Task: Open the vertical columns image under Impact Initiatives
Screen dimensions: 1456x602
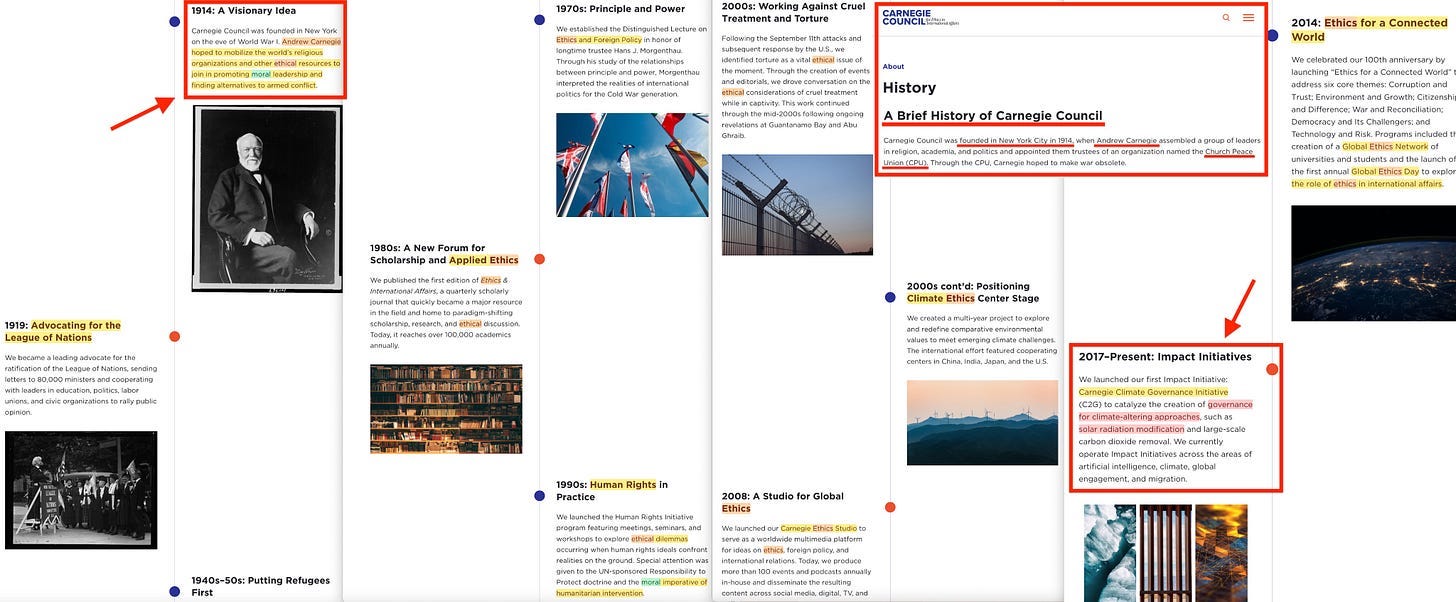Action: pyautogui.click(x=1166, y=552)
